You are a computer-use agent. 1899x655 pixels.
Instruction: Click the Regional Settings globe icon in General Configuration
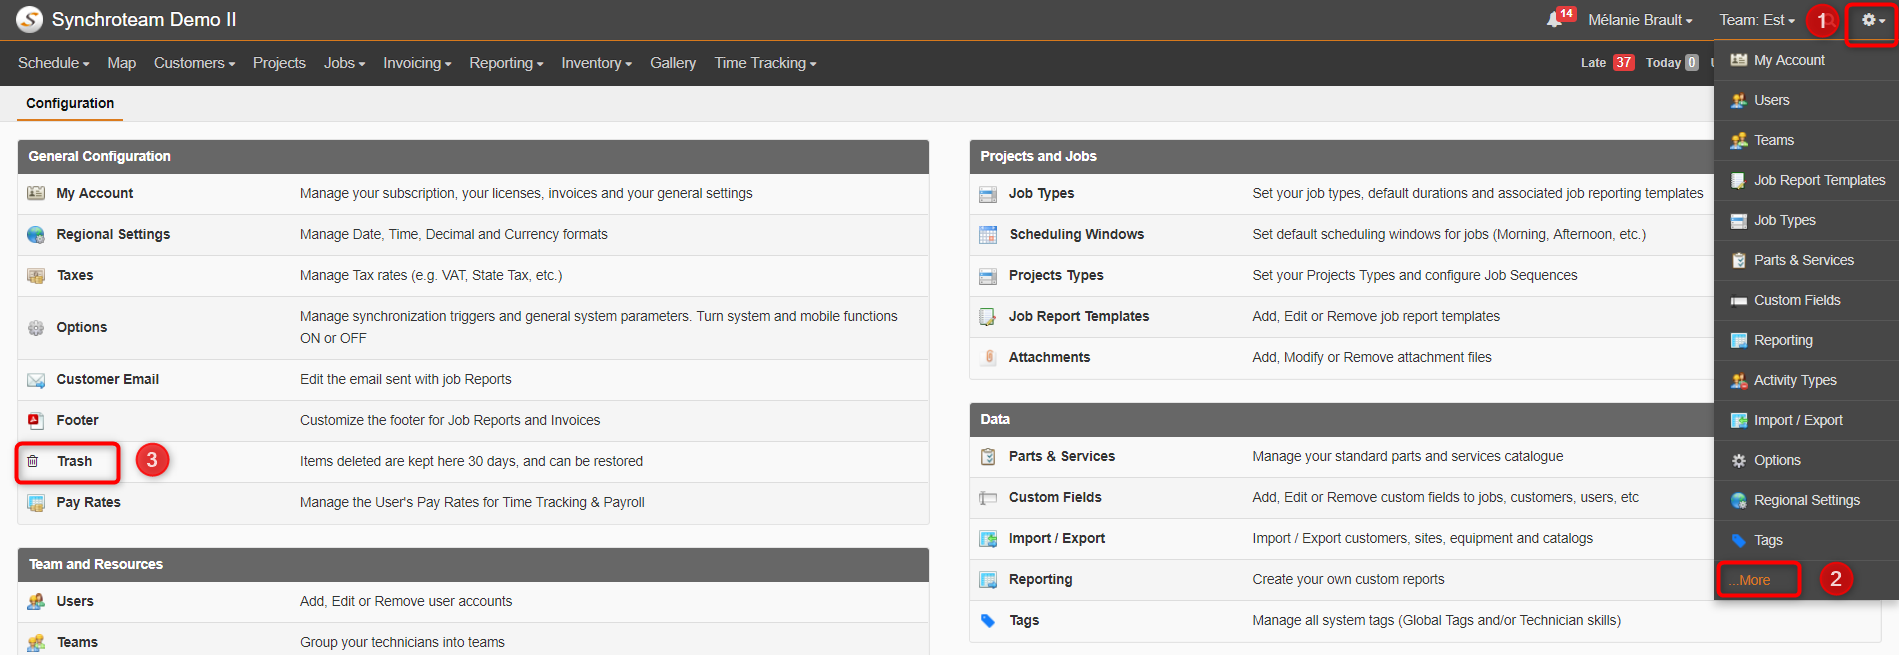coord(36,234)
